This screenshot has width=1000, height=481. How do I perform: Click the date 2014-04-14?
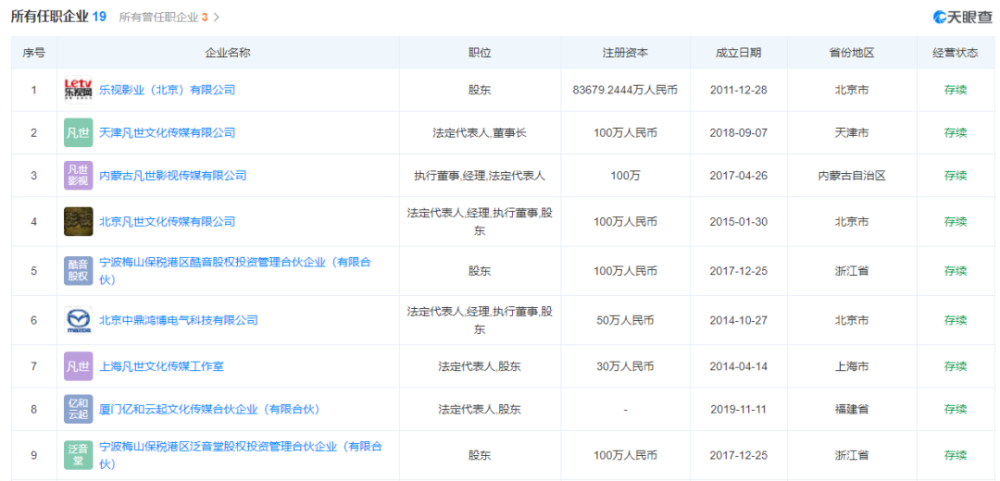(739, 366)
